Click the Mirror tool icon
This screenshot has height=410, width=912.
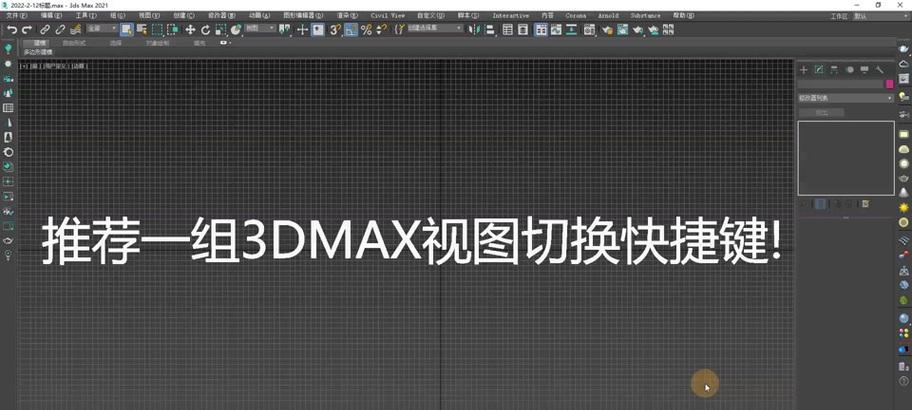474,29
